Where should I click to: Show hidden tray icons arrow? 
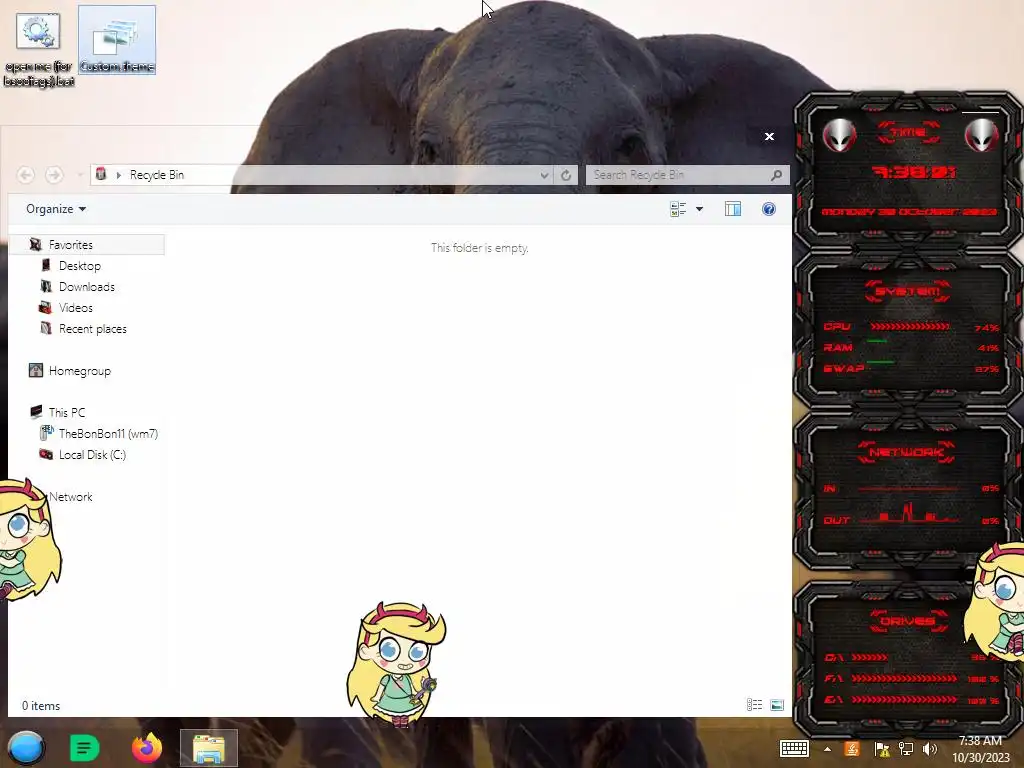(x=827, y=749)
